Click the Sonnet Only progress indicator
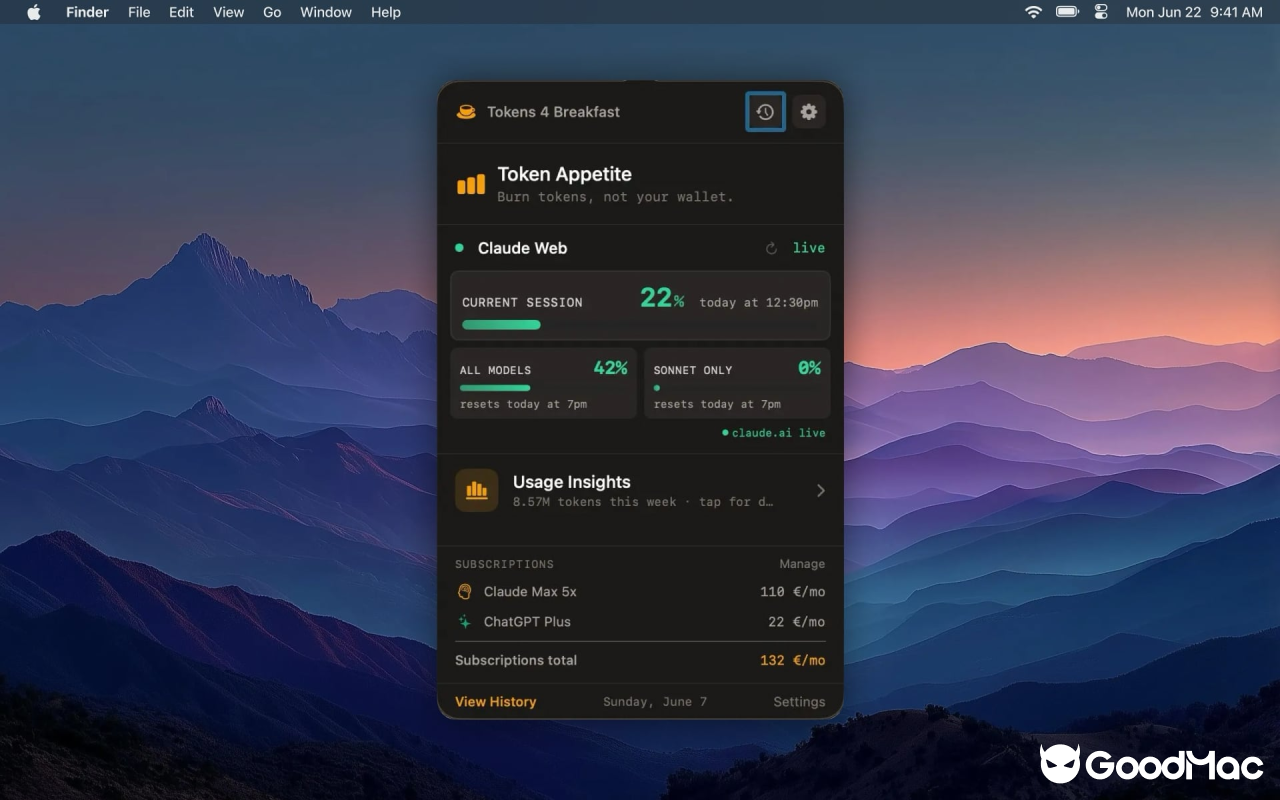Image resolution: width=1280 pixels, height=800 pixels. click(657, 388)
